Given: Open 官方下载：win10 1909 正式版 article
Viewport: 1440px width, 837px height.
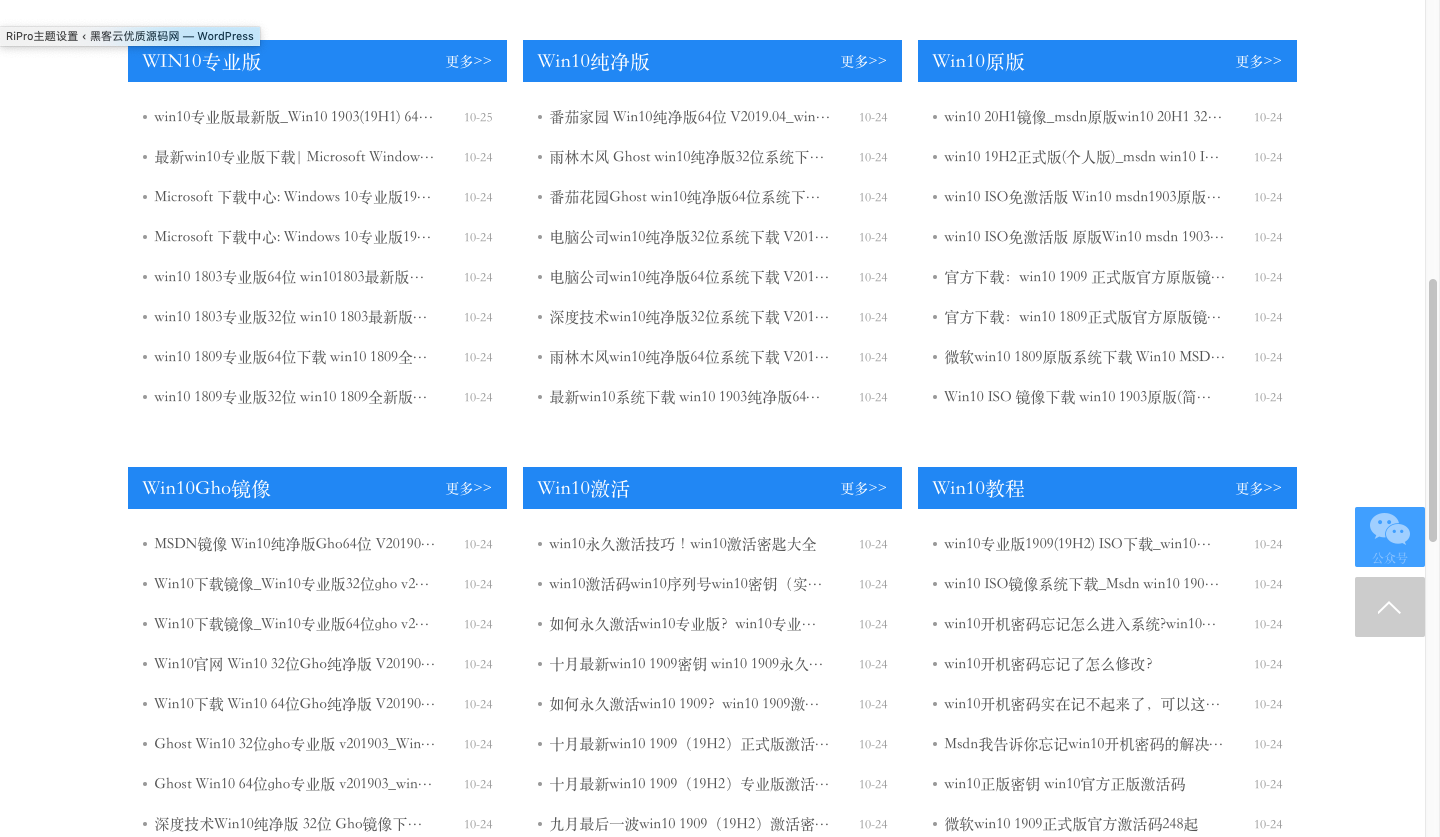Looking at the screenshot, I should (x=1084, y=277).
